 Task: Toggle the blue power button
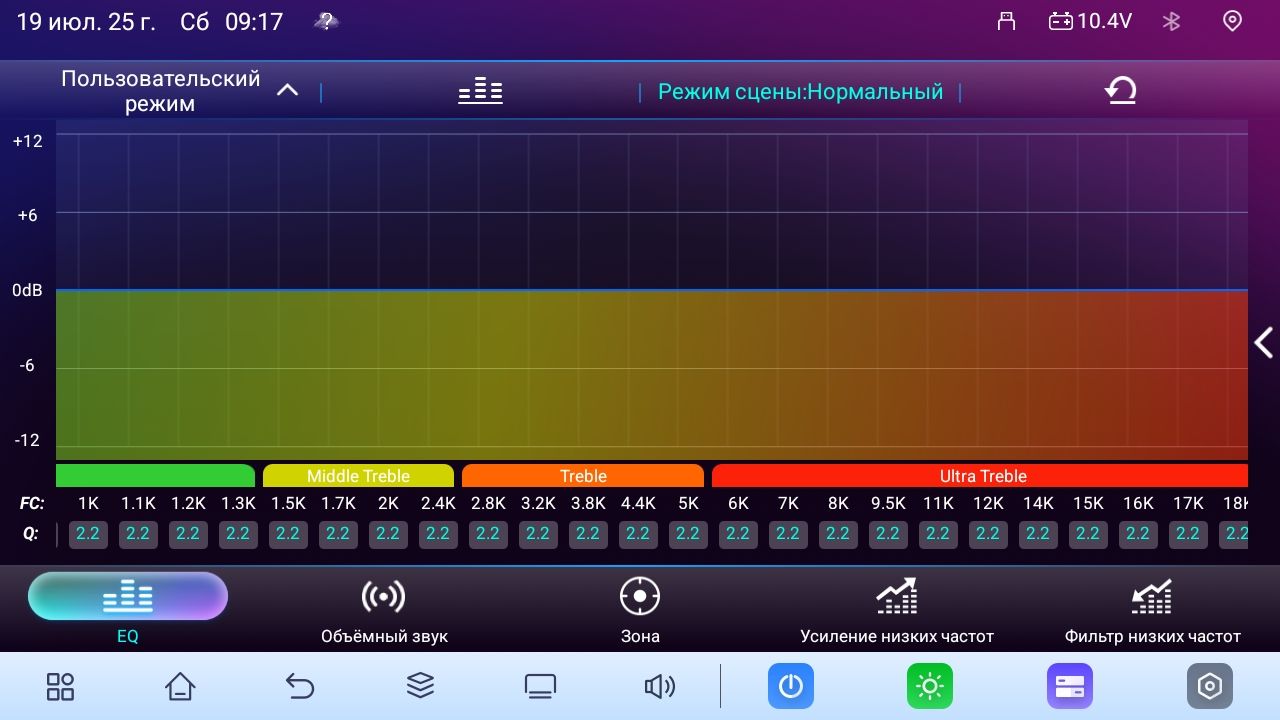point(791,686)
